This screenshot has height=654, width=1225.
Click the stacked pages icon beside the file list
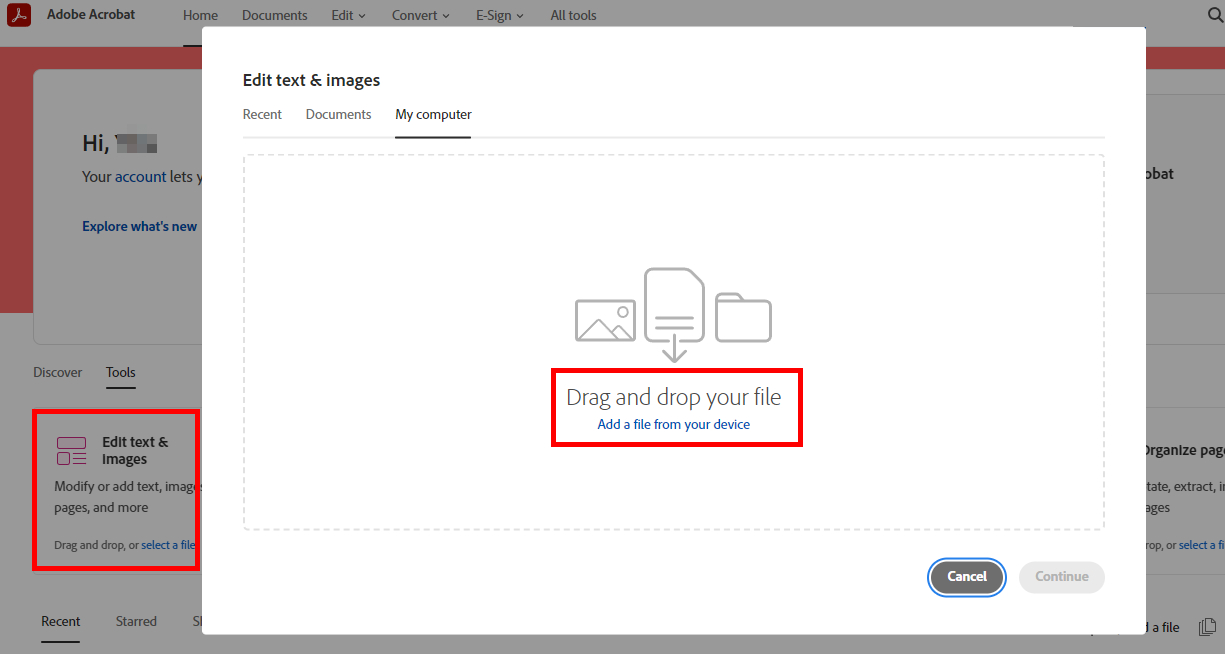click(x=1207, y=627)
